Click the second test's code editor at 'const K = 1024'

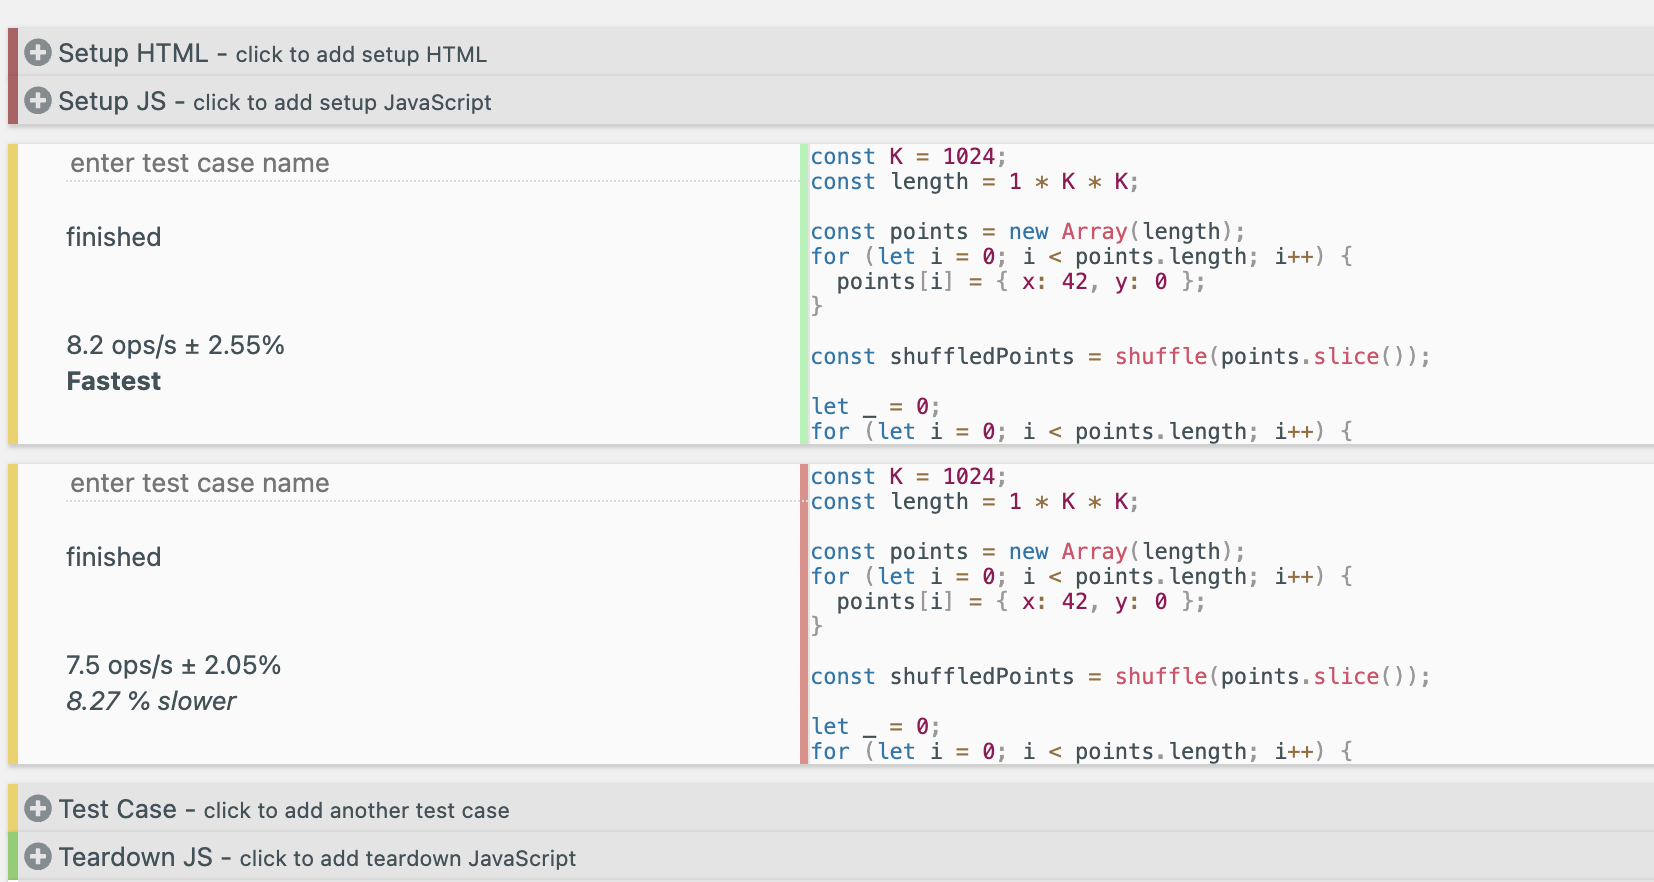pyautogui.click(x=908, y=476)
